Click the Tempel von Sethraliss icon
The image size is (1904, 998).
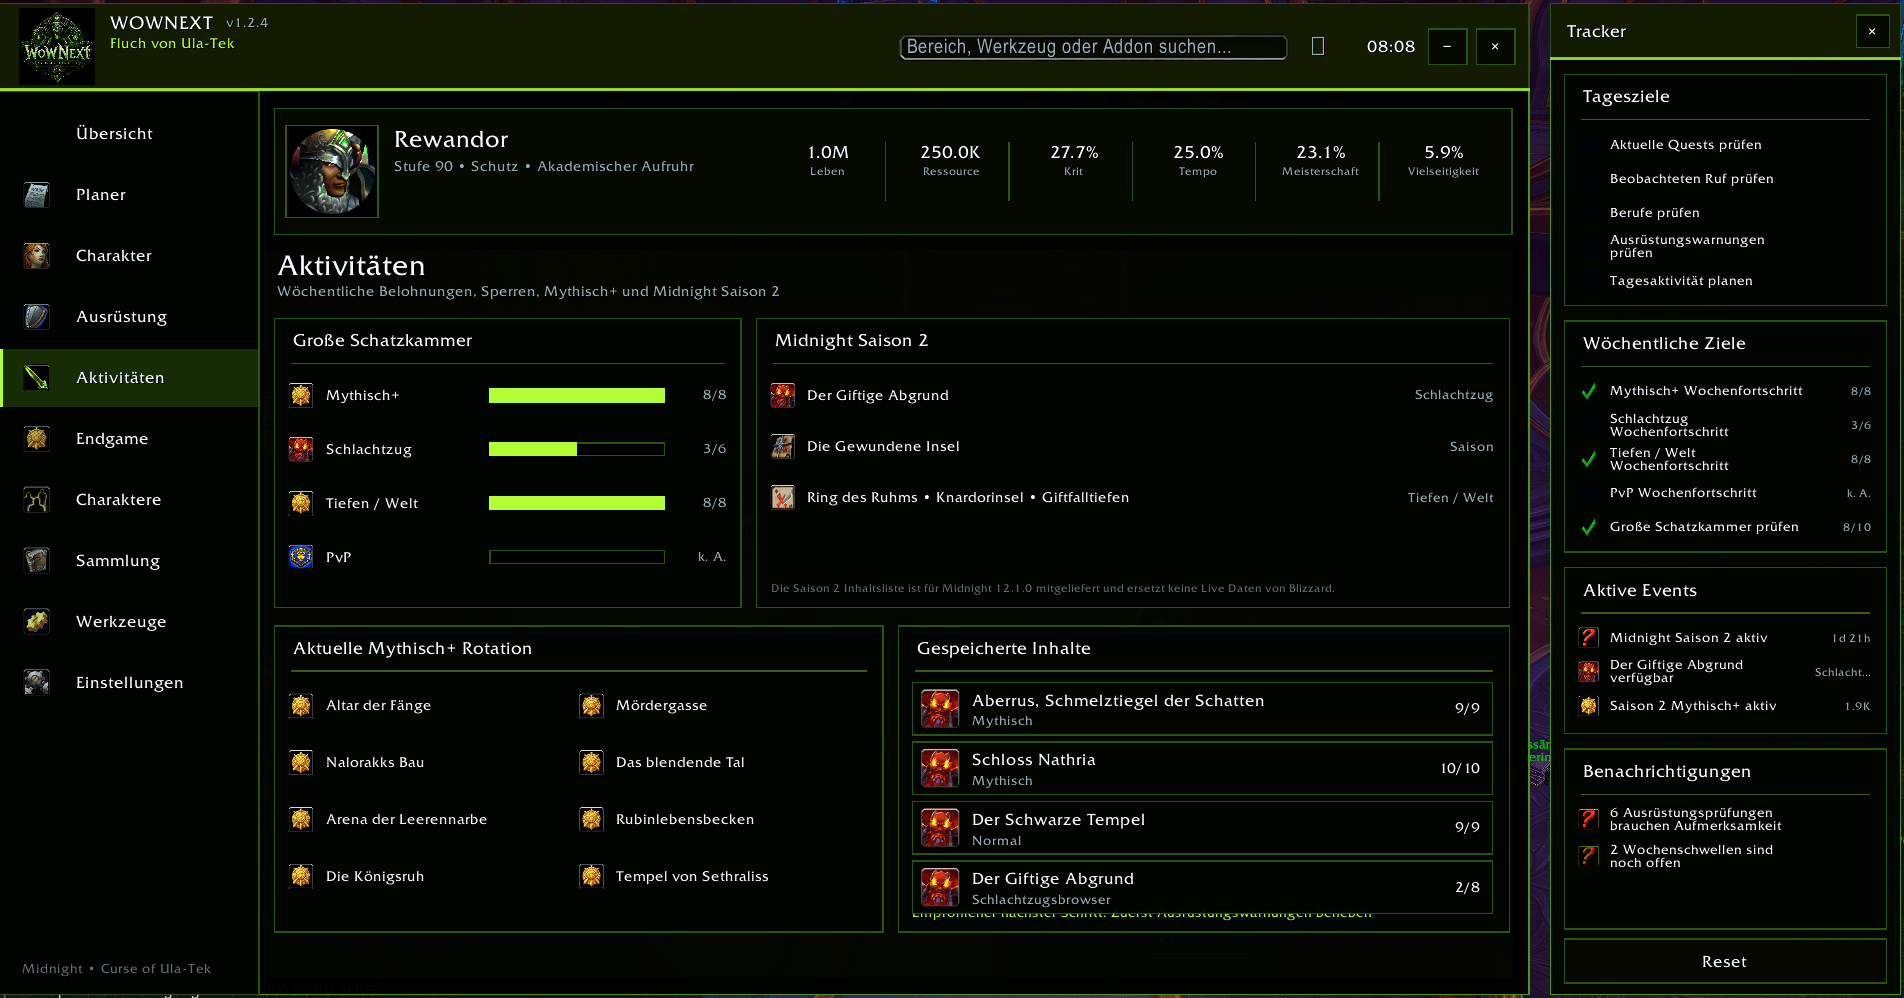[592, 877]
